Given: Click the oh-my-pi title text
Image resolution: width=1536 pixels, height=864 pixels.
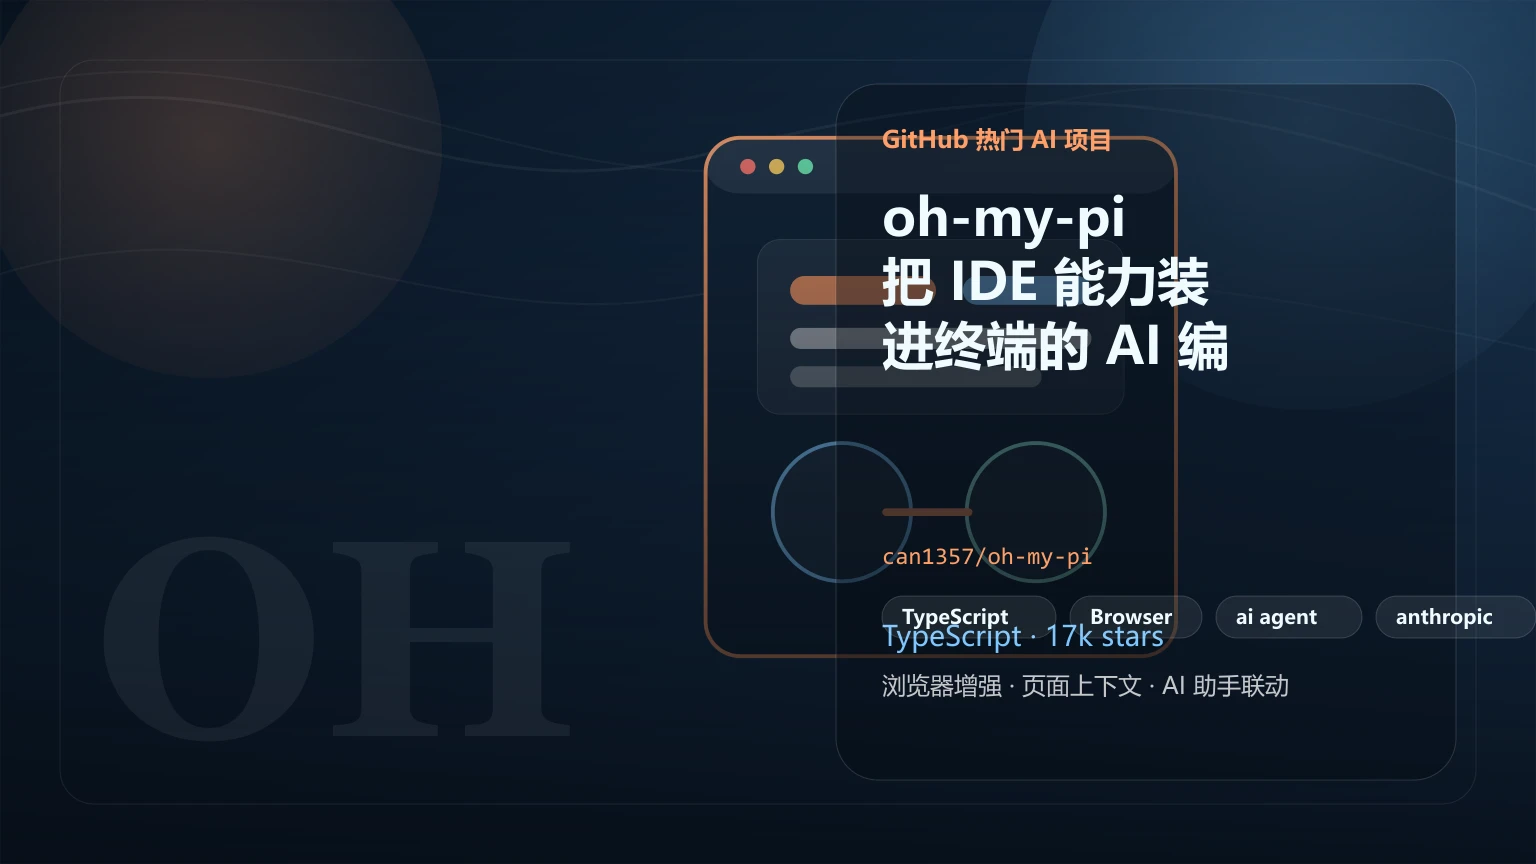Looking at the screenshot, I should pos(1003,218).
